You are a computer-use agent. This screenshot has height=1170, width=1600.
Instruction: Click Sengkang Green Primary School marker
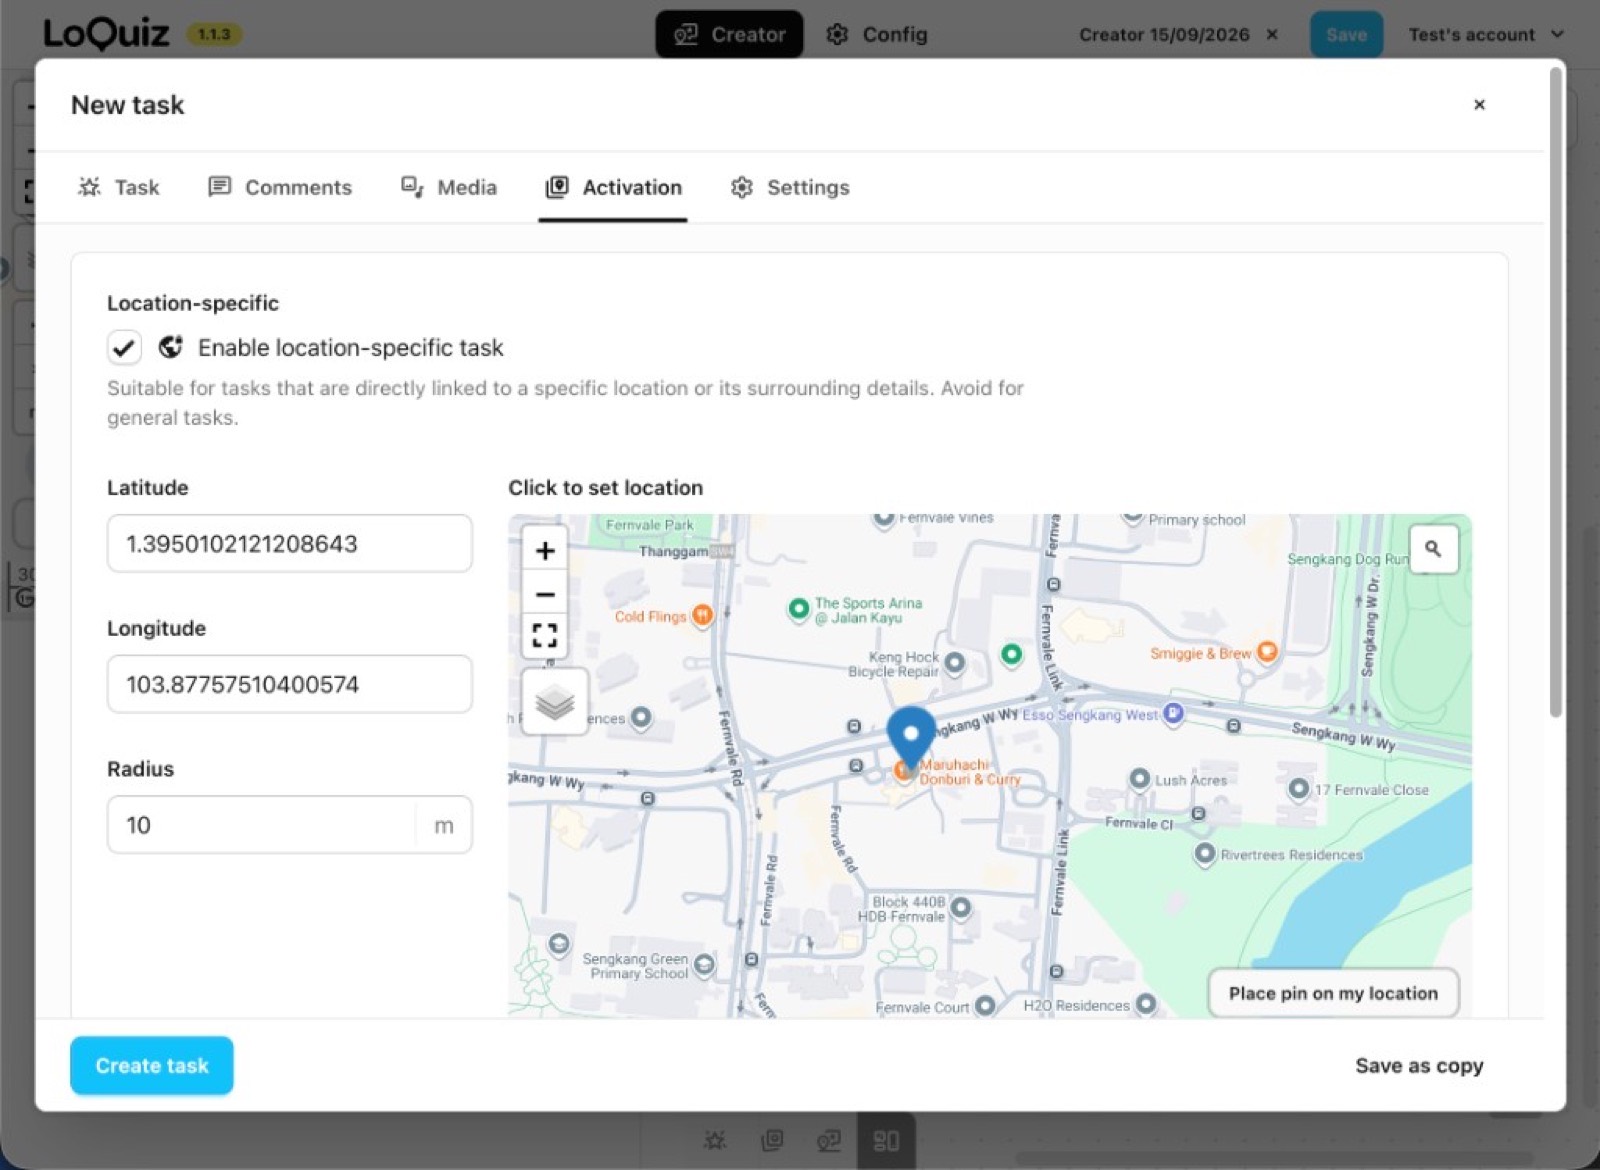tap(704, 964)
